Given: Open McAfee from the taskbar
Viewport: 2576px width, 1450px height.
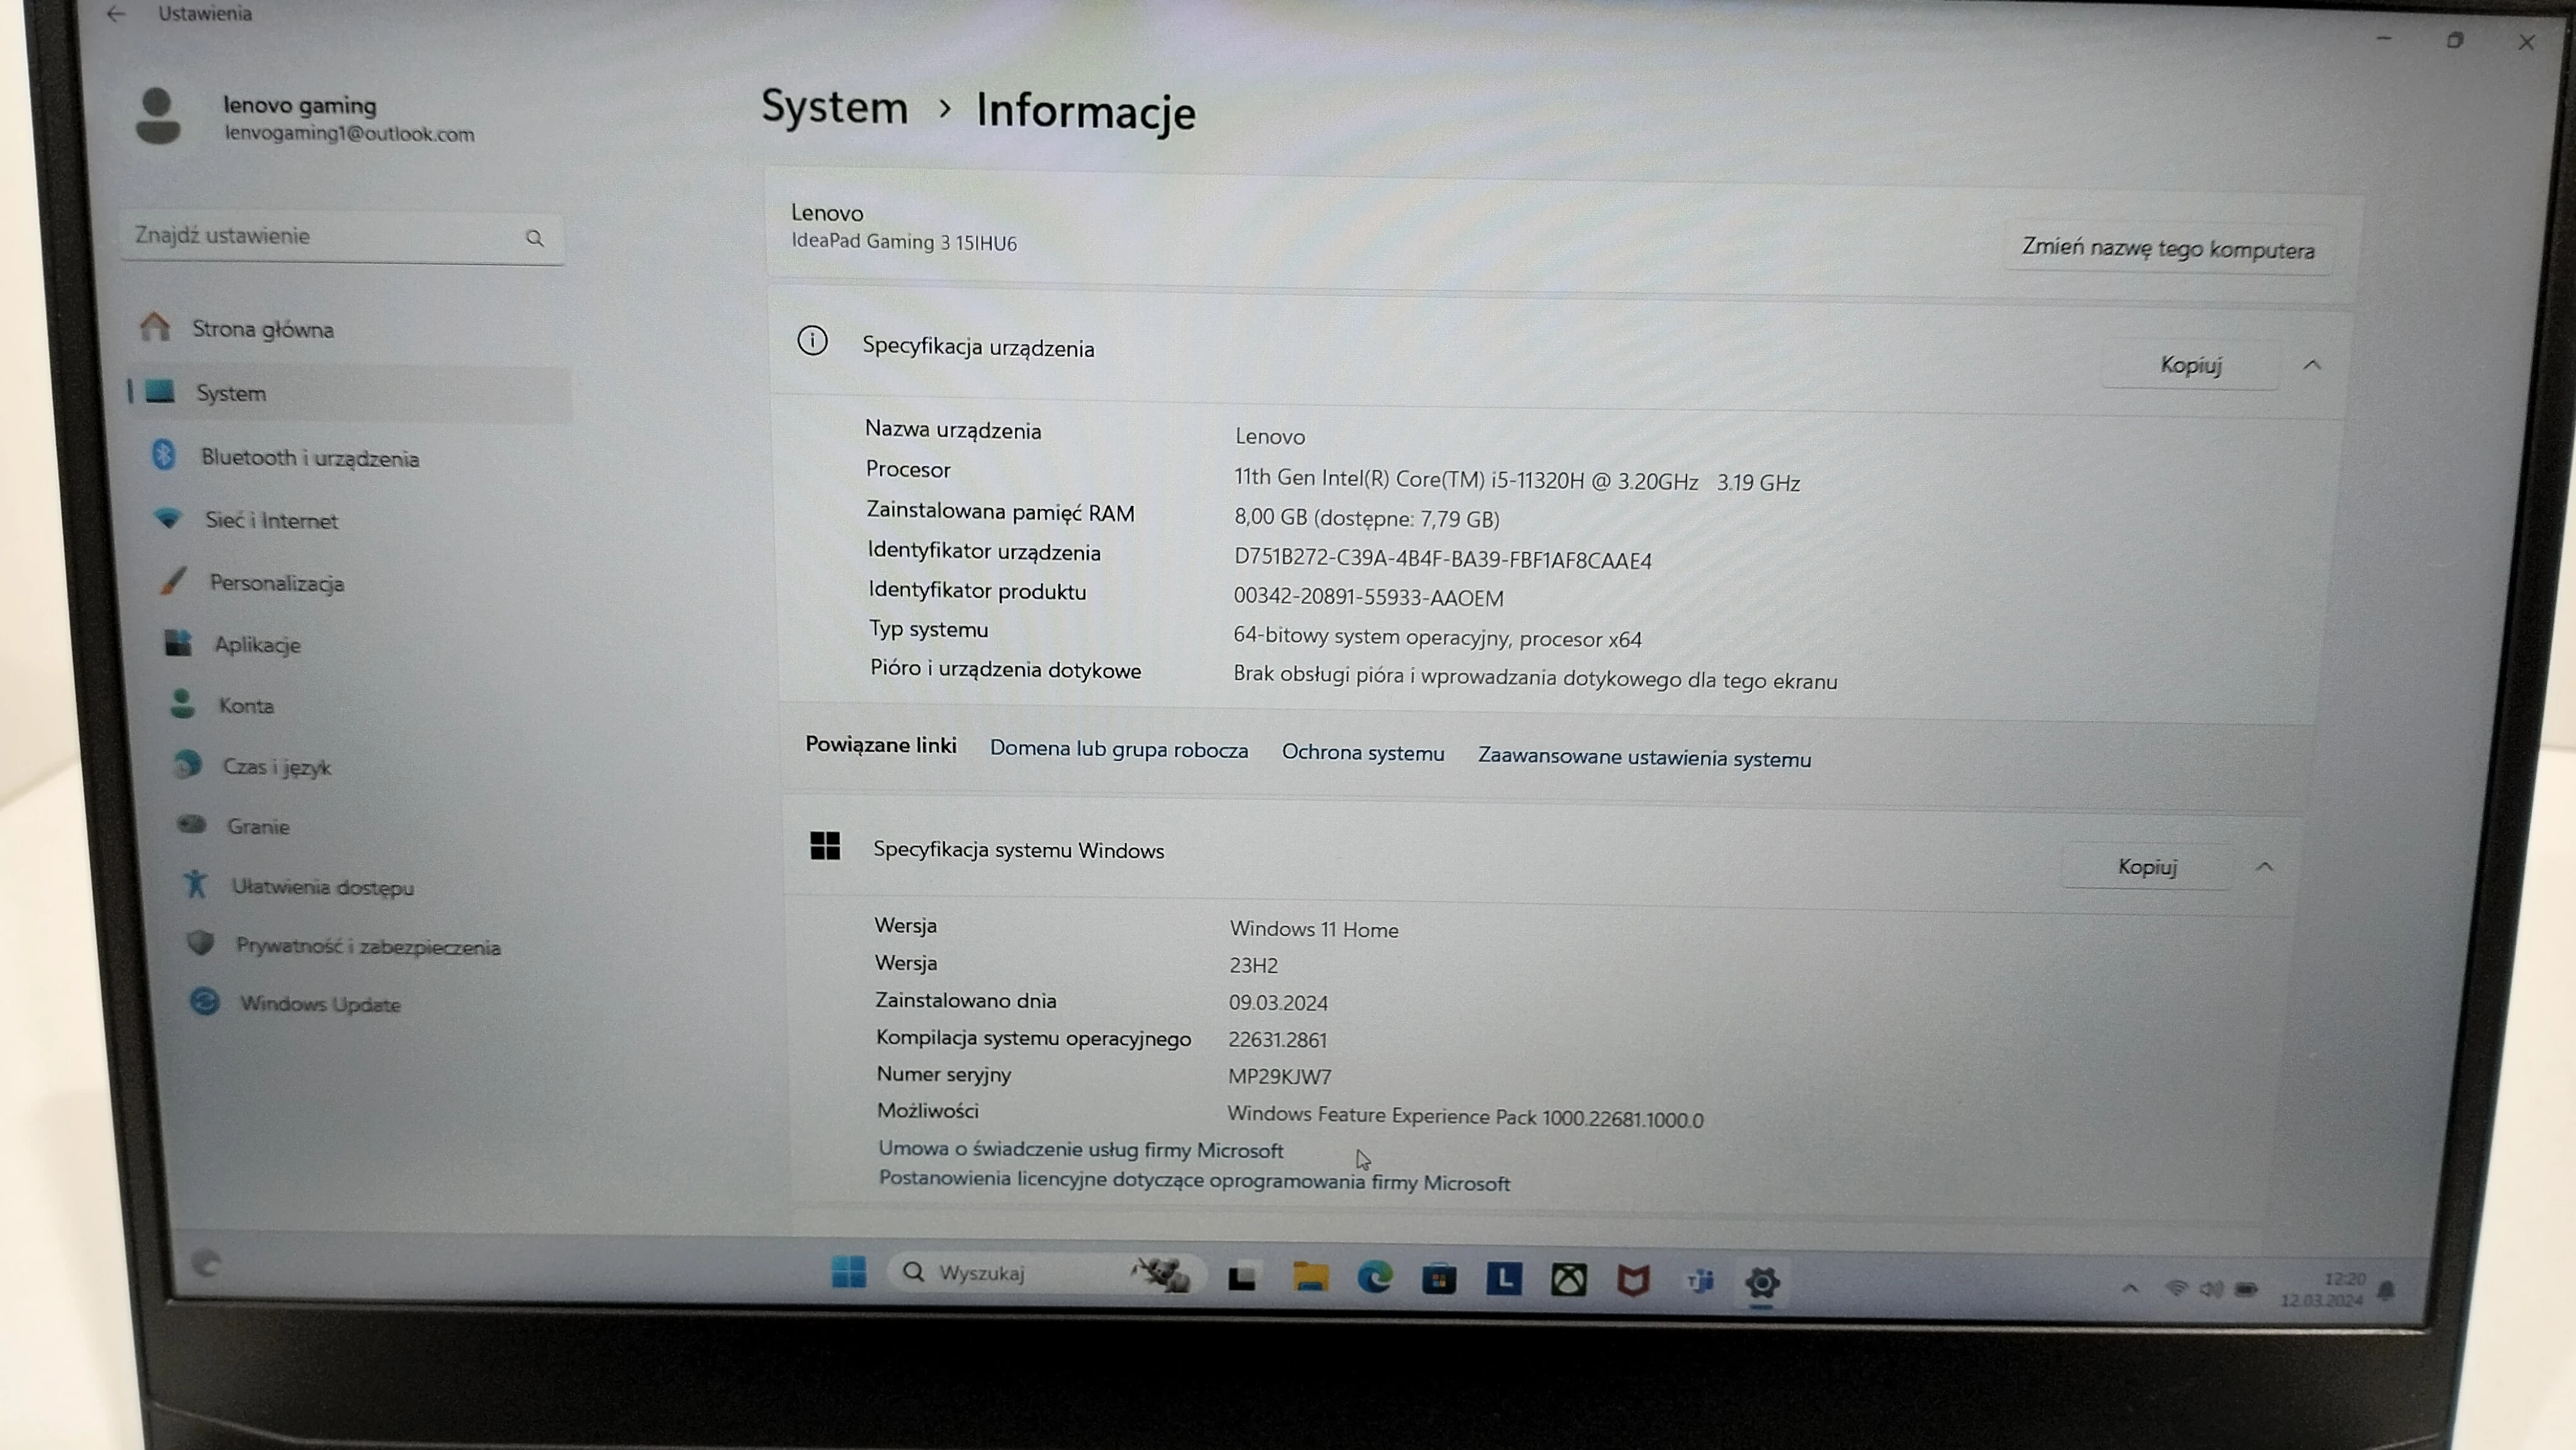Looking at the screenshot, I should pyautogui.click(x=1633, y=1280).
